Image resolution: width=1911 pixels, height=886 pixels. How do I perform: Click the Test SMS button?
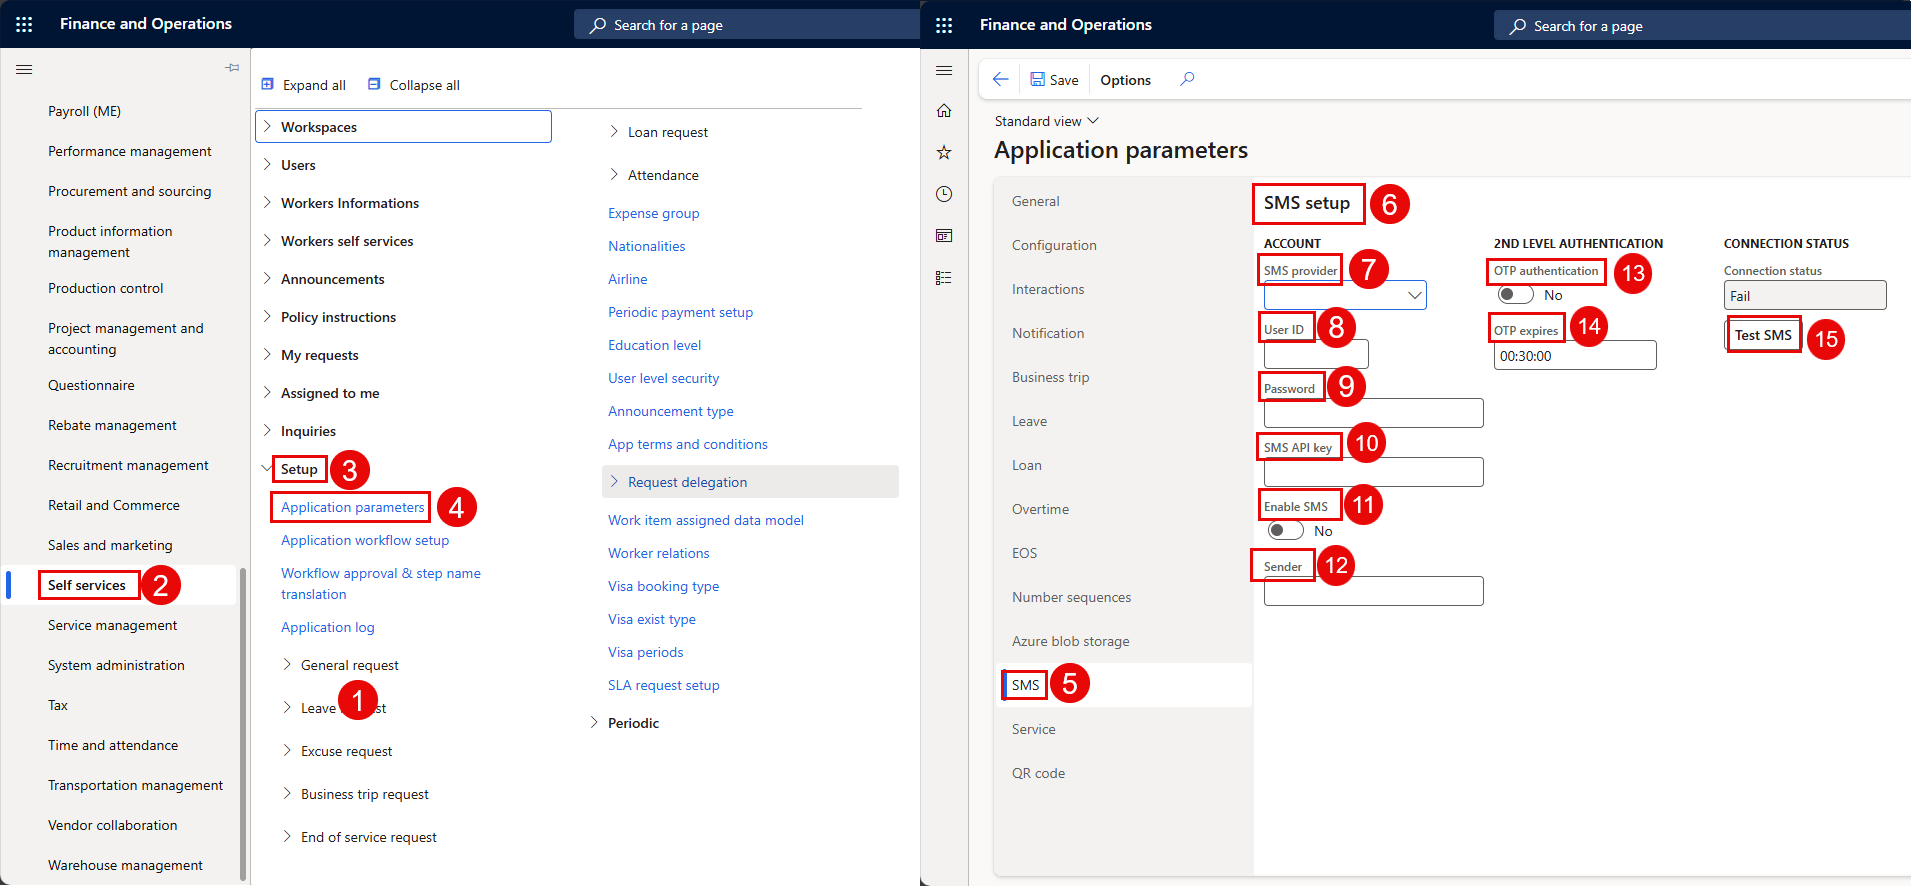pyautogui.click(x=1763, y=335)
